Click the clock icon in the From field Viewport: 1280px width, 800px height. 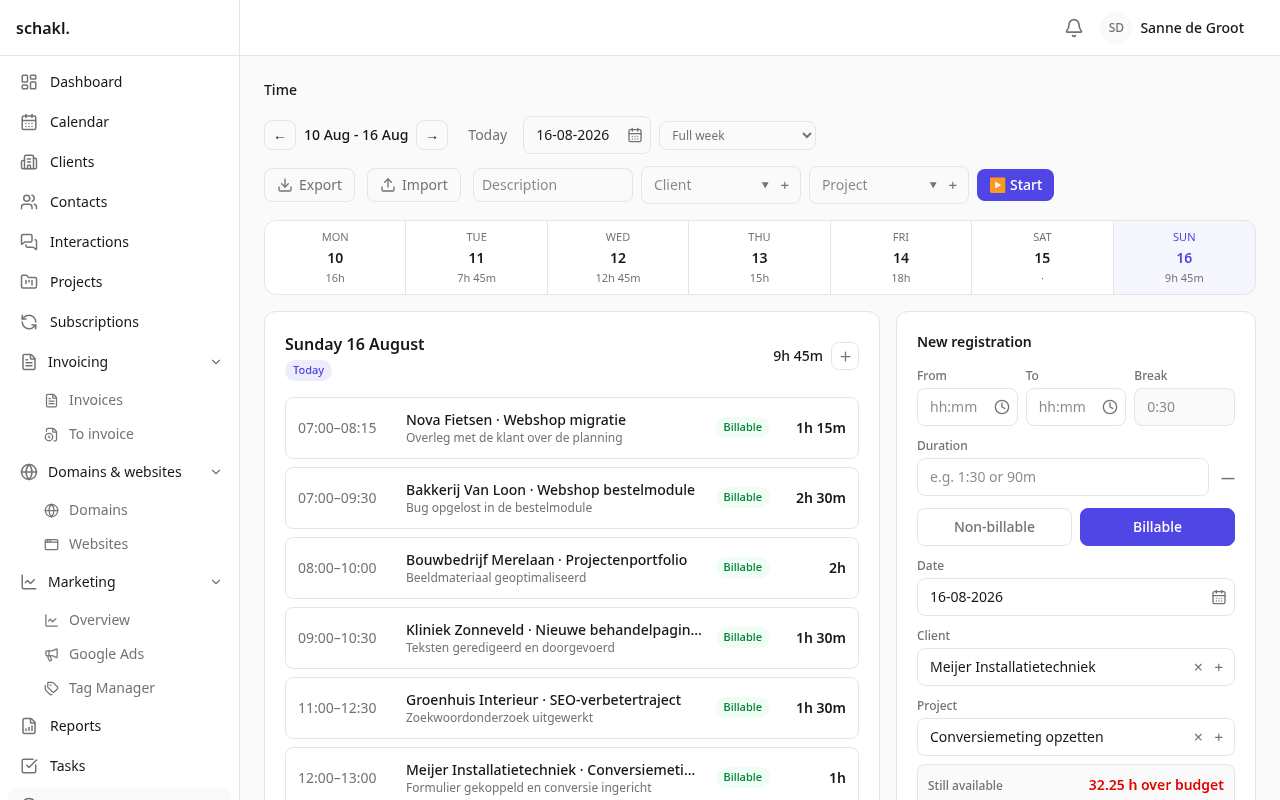[1002, 407]
